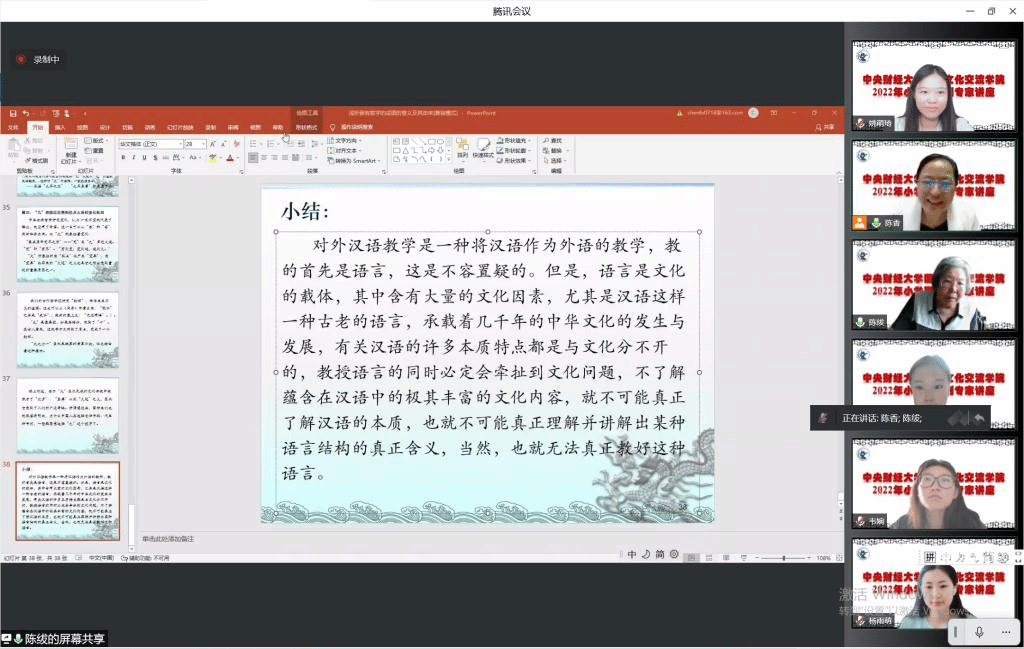The width and height of the screenshot is (1024, 649).
Task: Click the Undo icon in quick access toolbar
Action: coord(25,113)
